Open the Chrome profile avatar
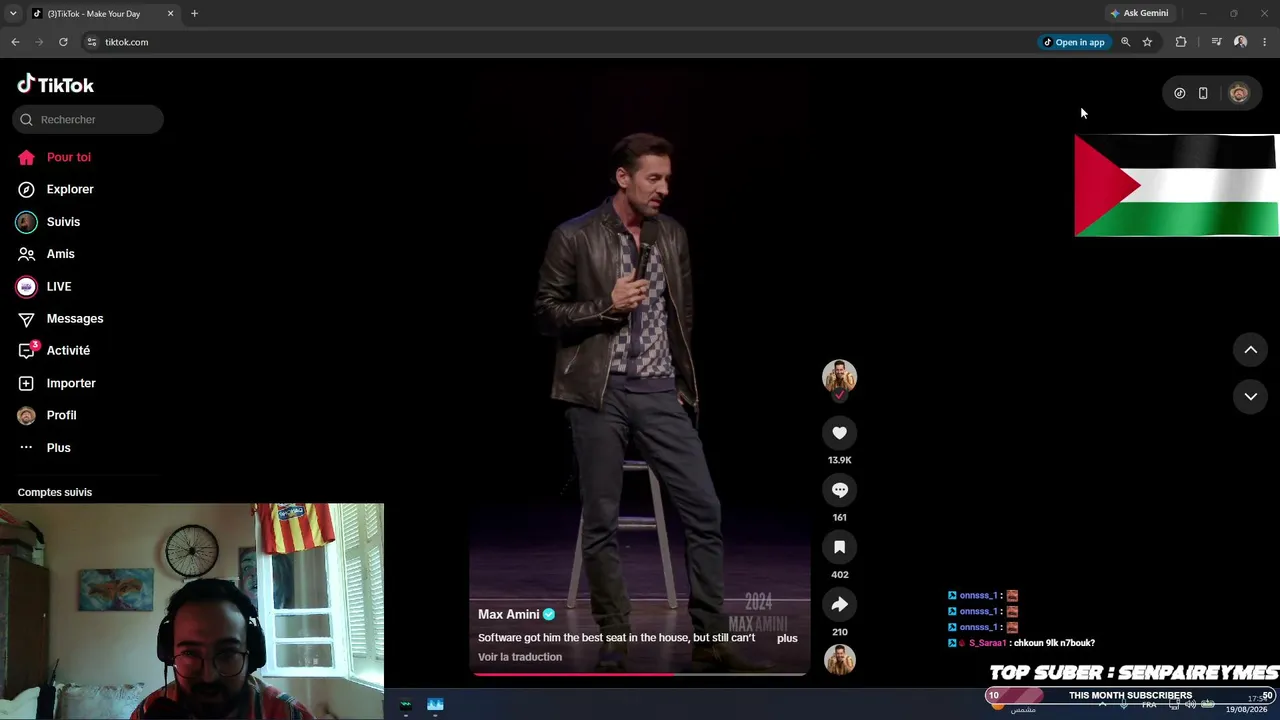 click(1240, 42)
